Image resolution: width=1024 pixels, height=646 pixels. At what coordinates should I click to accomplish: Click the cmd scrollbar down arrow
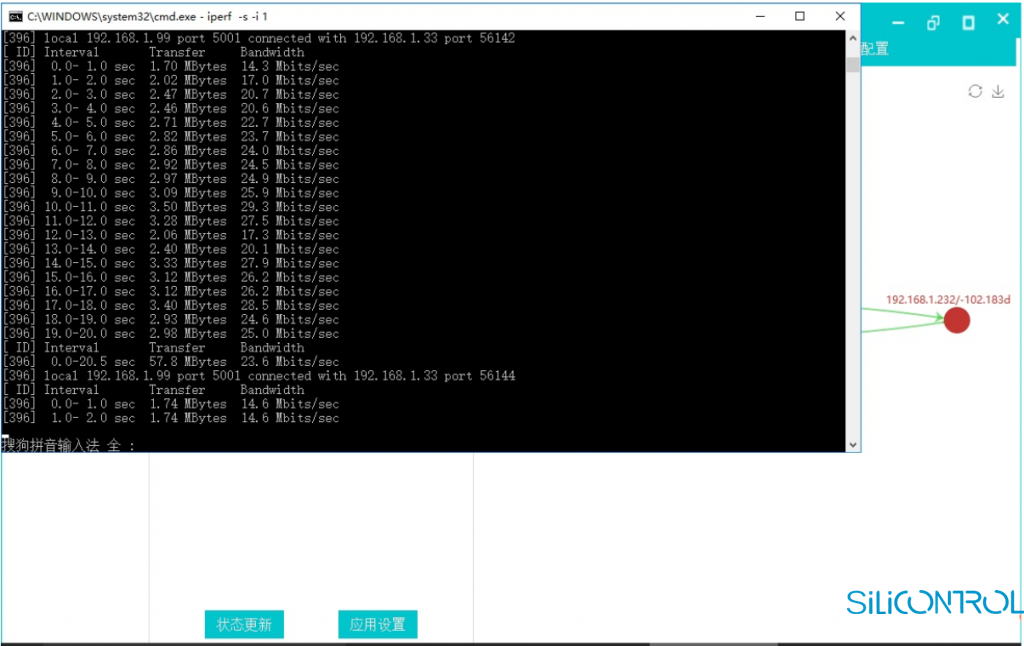[852, 445]
